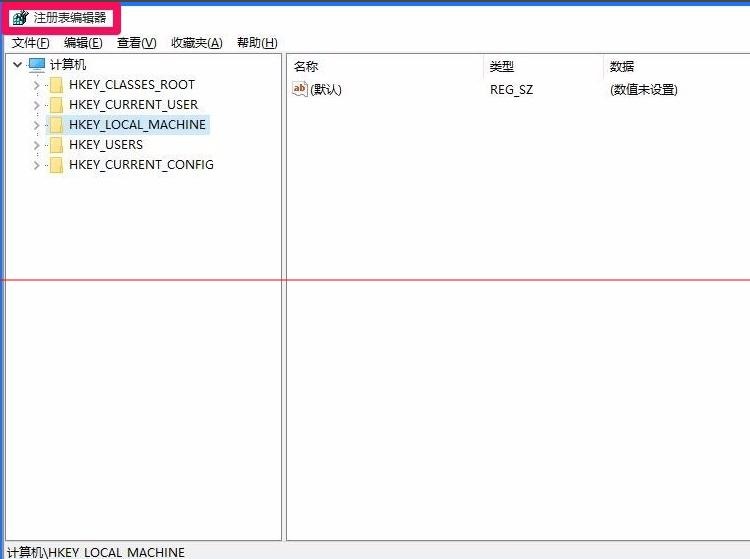750x559 pixels.
Task: Click the 数据 column header
Action: 622,66
